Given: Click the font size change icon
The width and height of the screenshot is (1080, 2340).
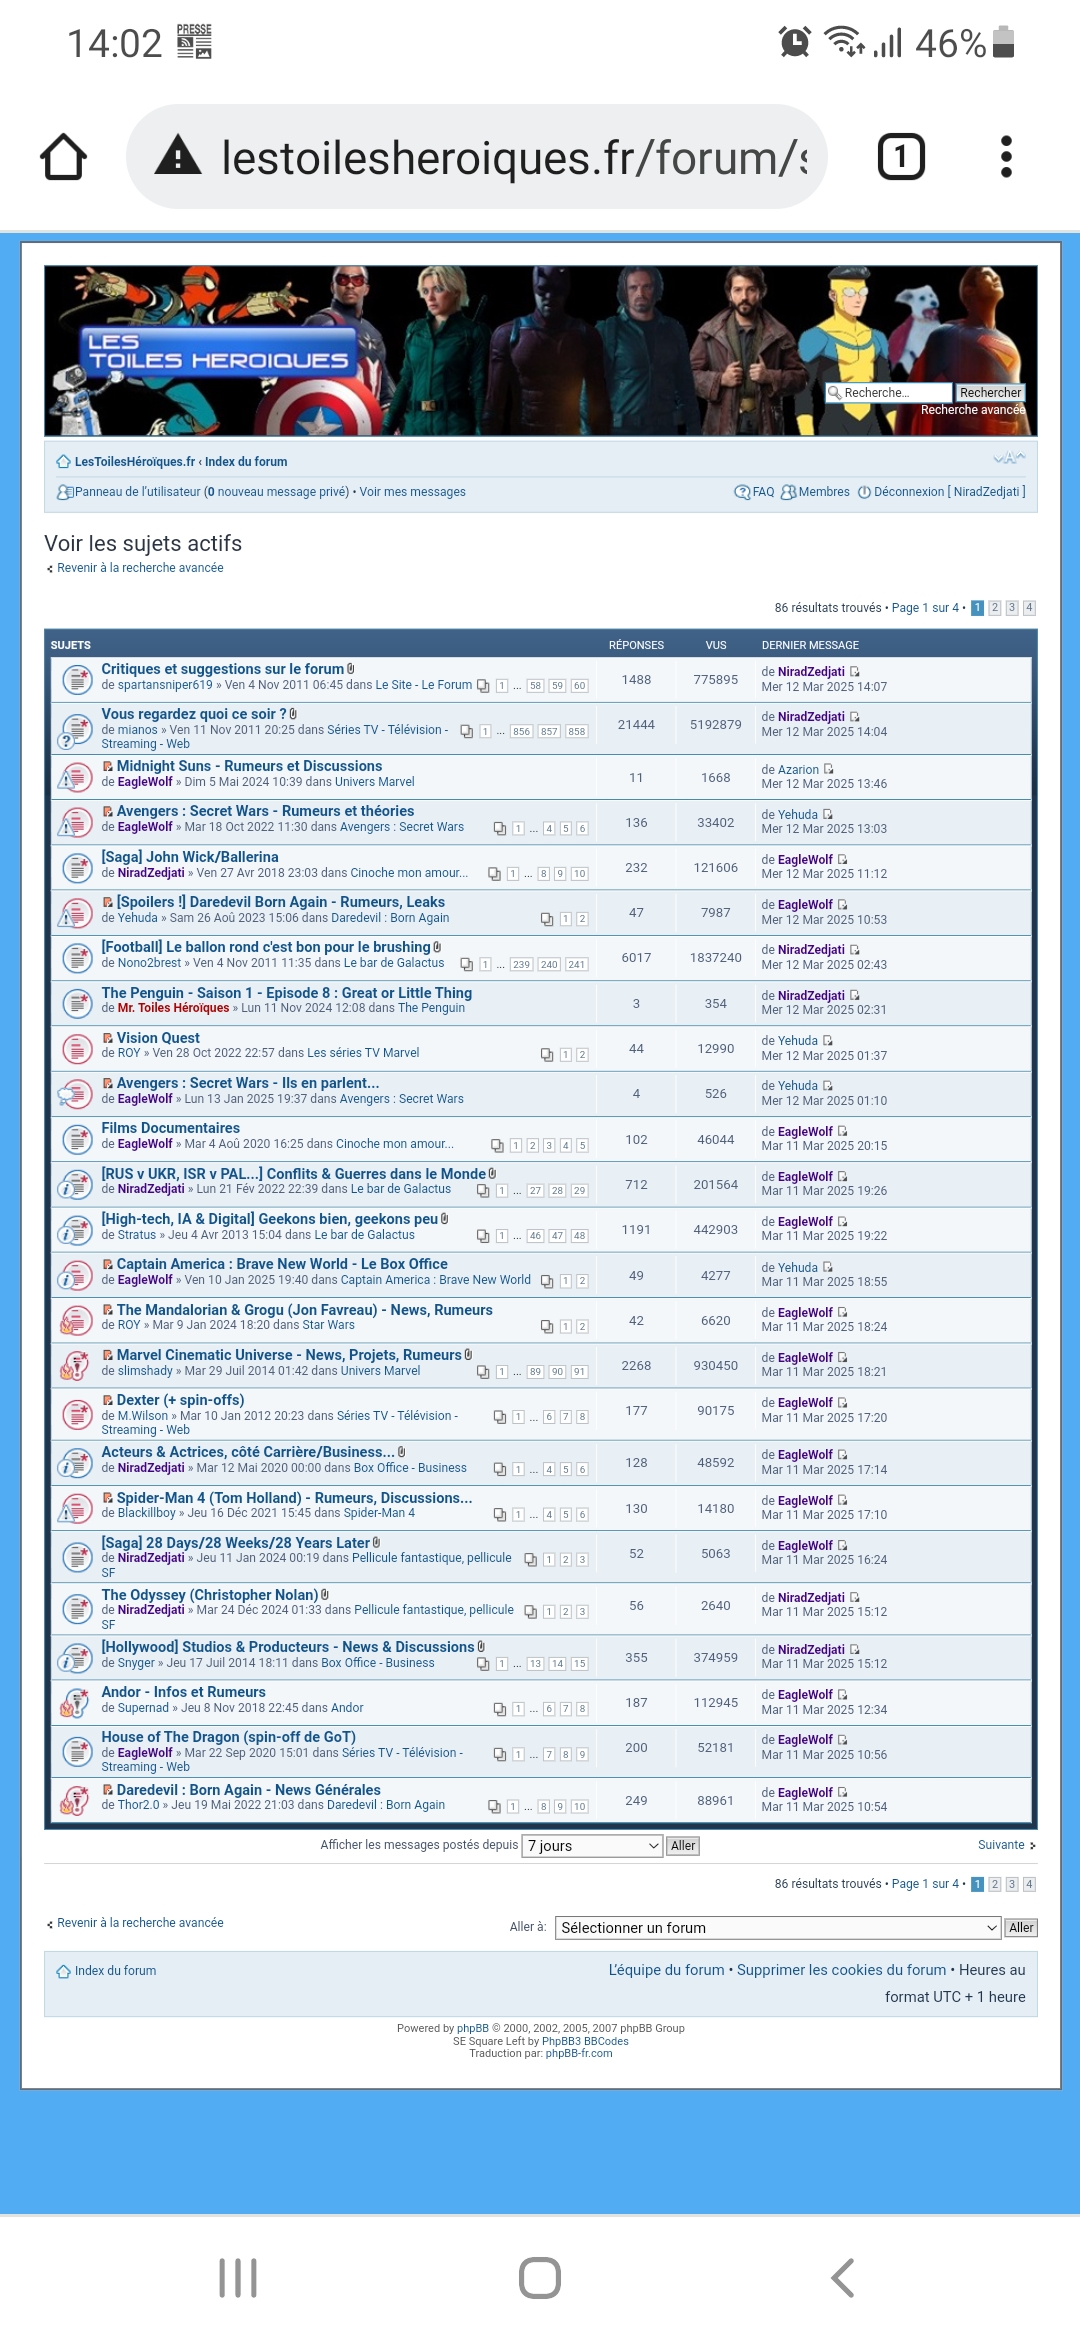Looking at the screenshot, I should pyautogui.click(x=1008, y=458).
